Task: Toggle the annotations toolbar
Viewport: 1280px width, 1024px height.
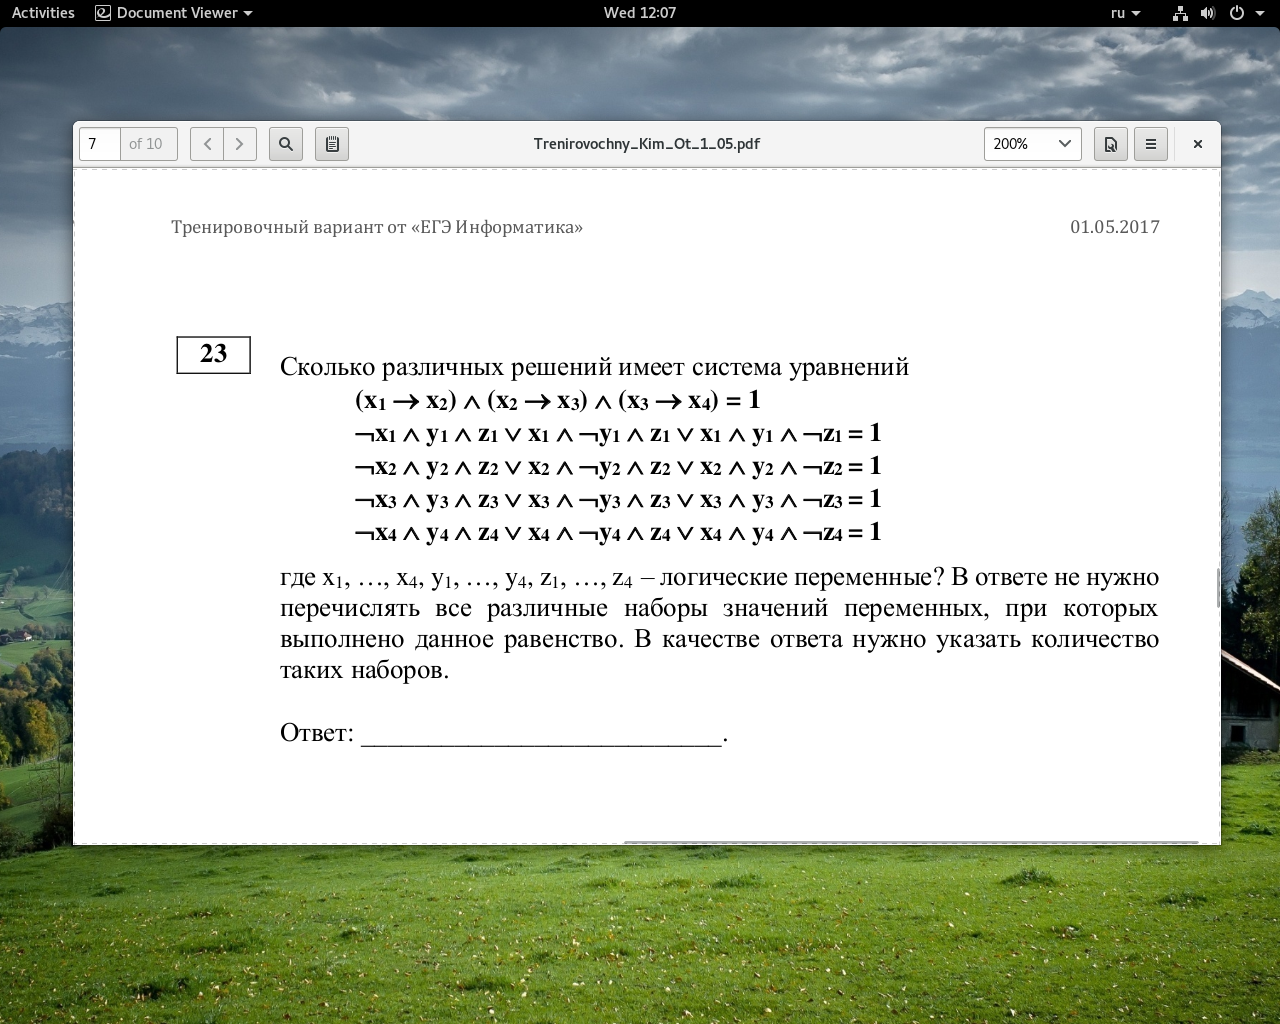Action: click(332, 144)
